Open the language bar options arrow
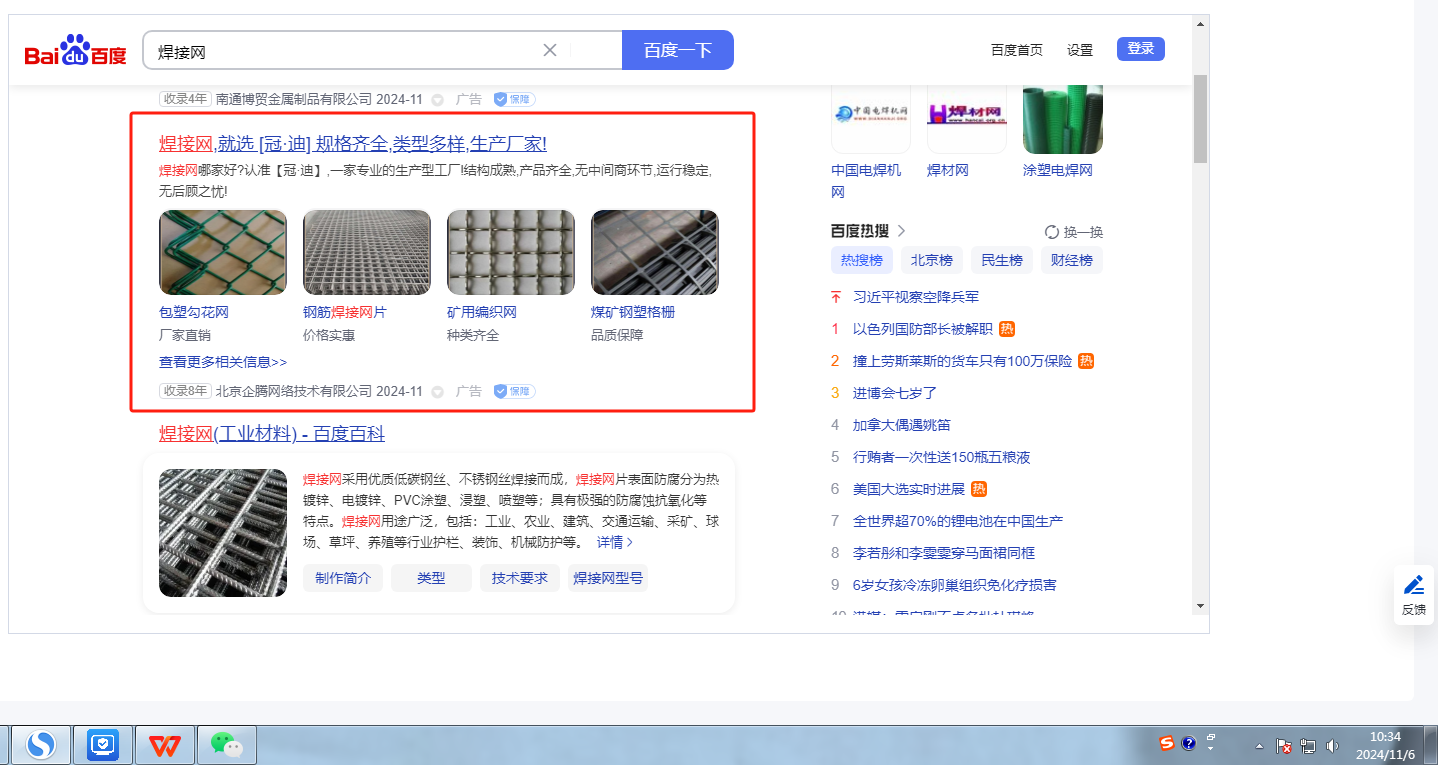Viewport: 1438px width, 765px height. pos(1211,747)
